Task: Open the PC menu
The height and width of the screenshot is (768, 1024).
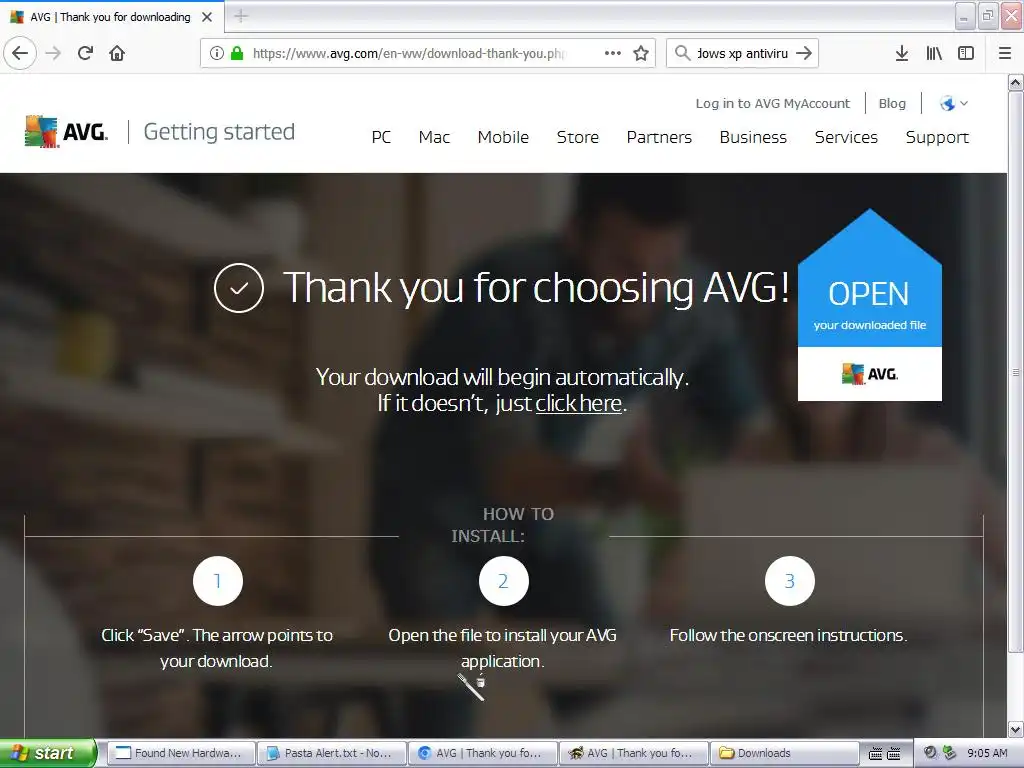Action: point(381,137)
